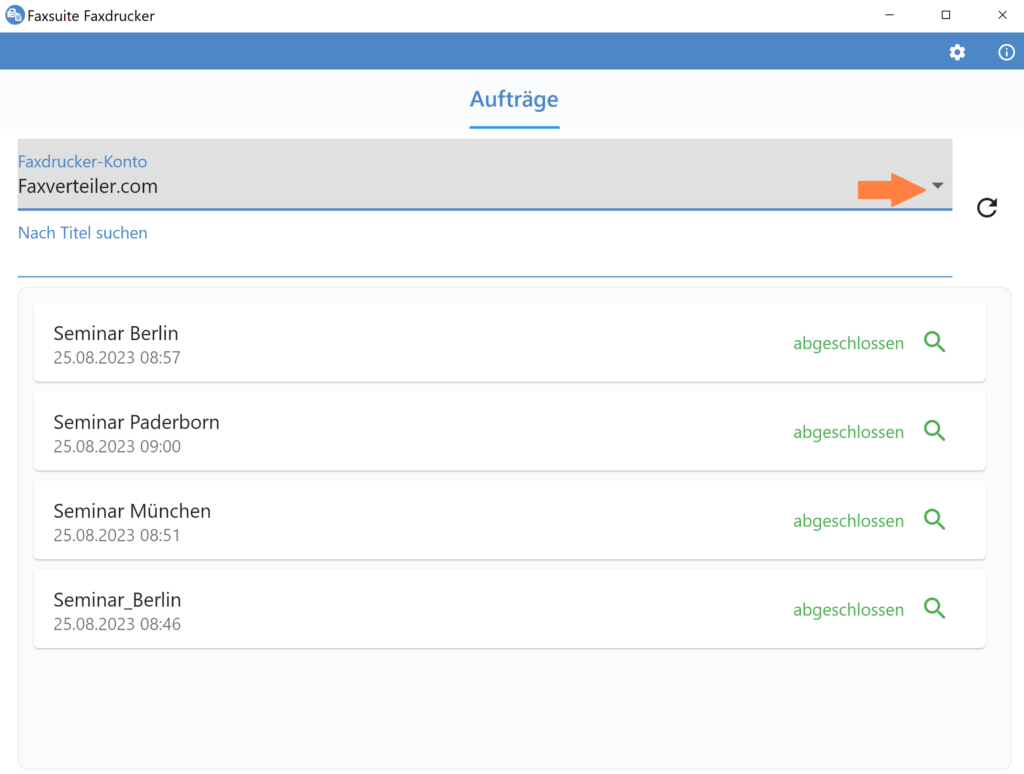Click abgeschlossen status of Seminar Paderborn
The image size is (1024, 774).
848,432
